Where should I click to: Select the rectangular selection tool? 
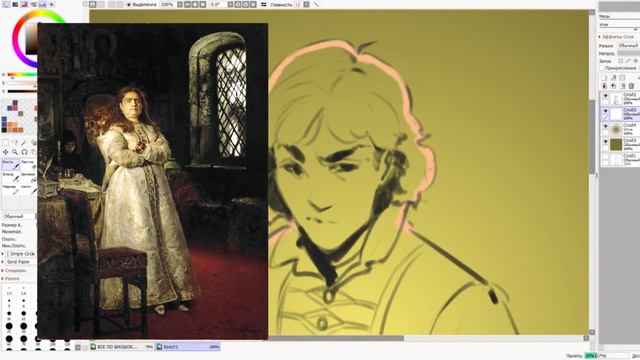tap(6, 142)
